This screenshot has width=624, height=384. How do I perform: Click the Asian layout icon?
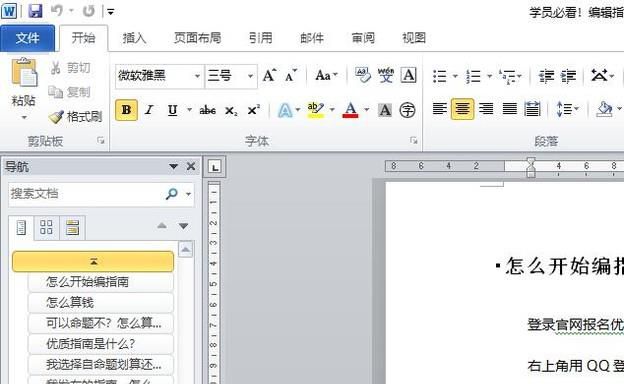point(599,76)
